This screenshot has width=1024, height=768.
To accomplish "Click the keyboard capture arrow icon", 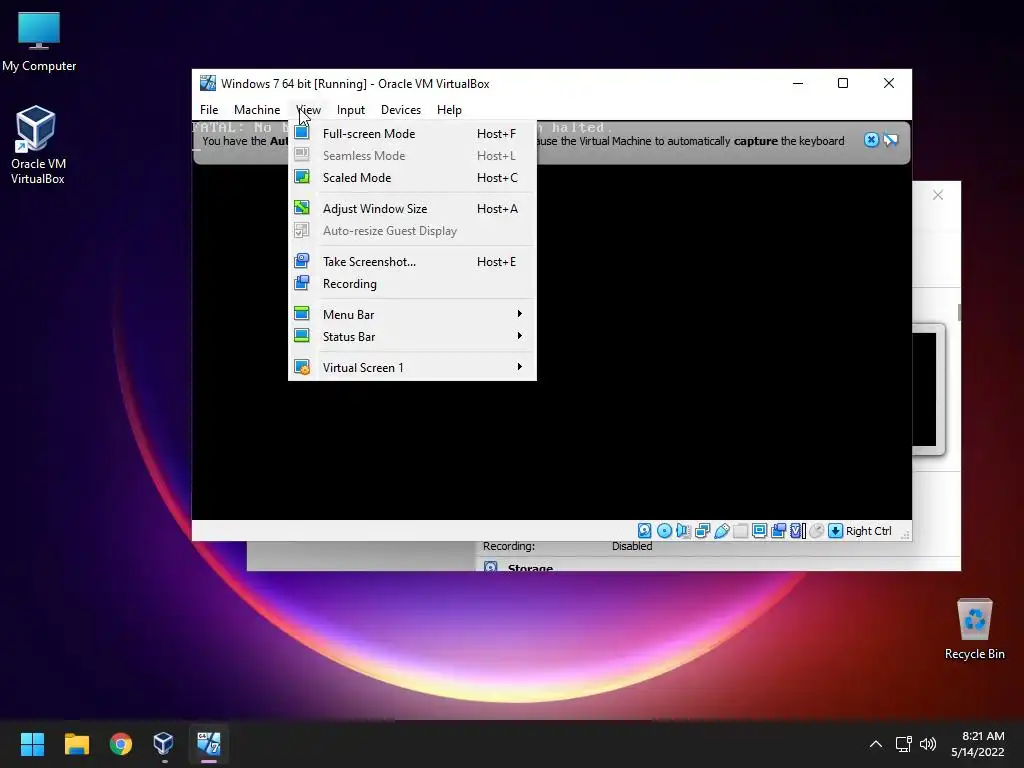I will (835, 531).
